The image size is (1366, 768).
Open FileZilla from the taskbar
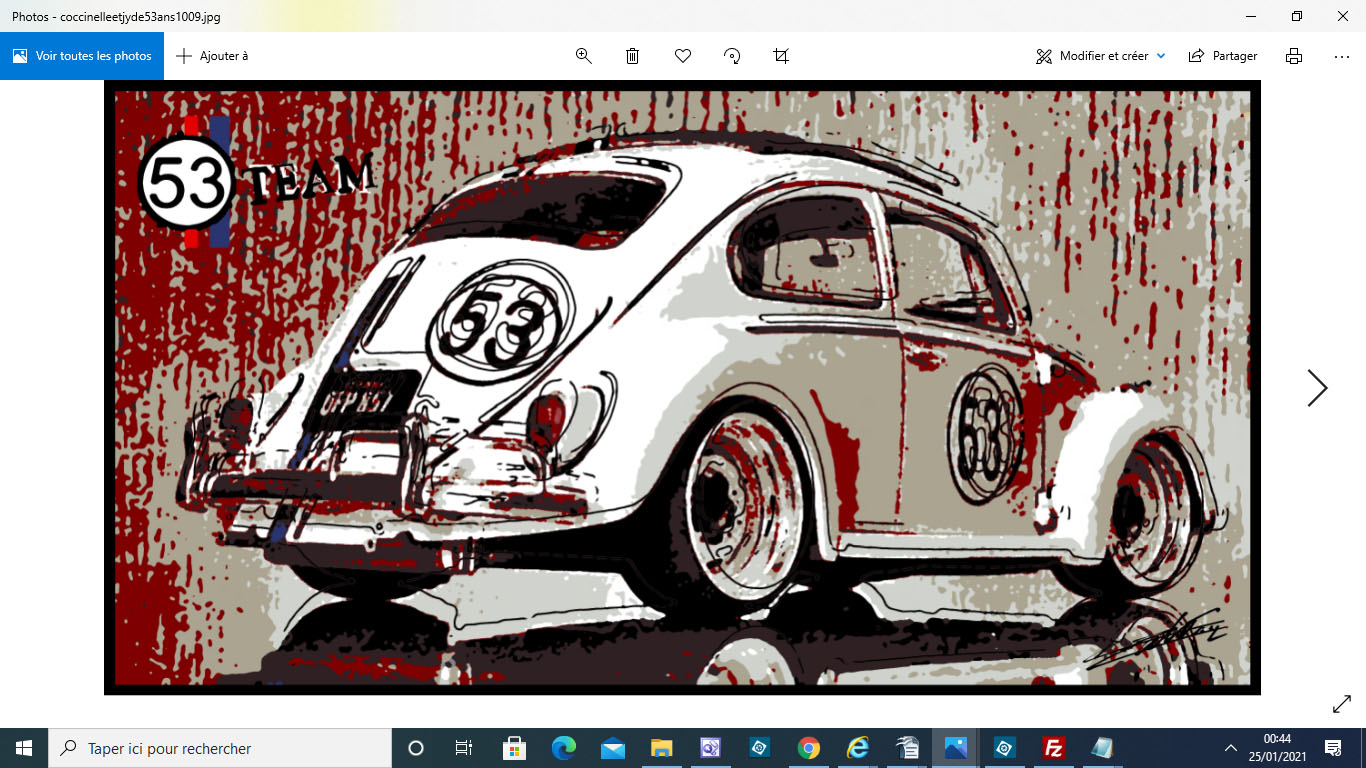click(x=1053, y=748)
